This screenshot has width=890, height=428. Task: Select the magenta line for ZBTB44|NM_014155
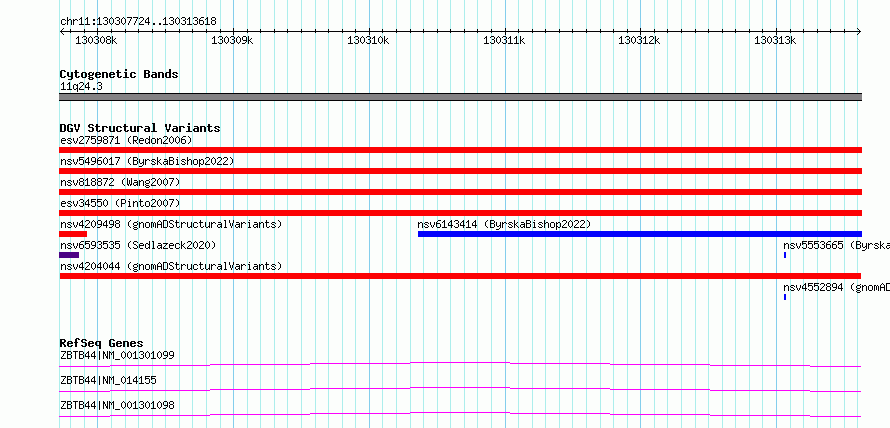[460, 389]
